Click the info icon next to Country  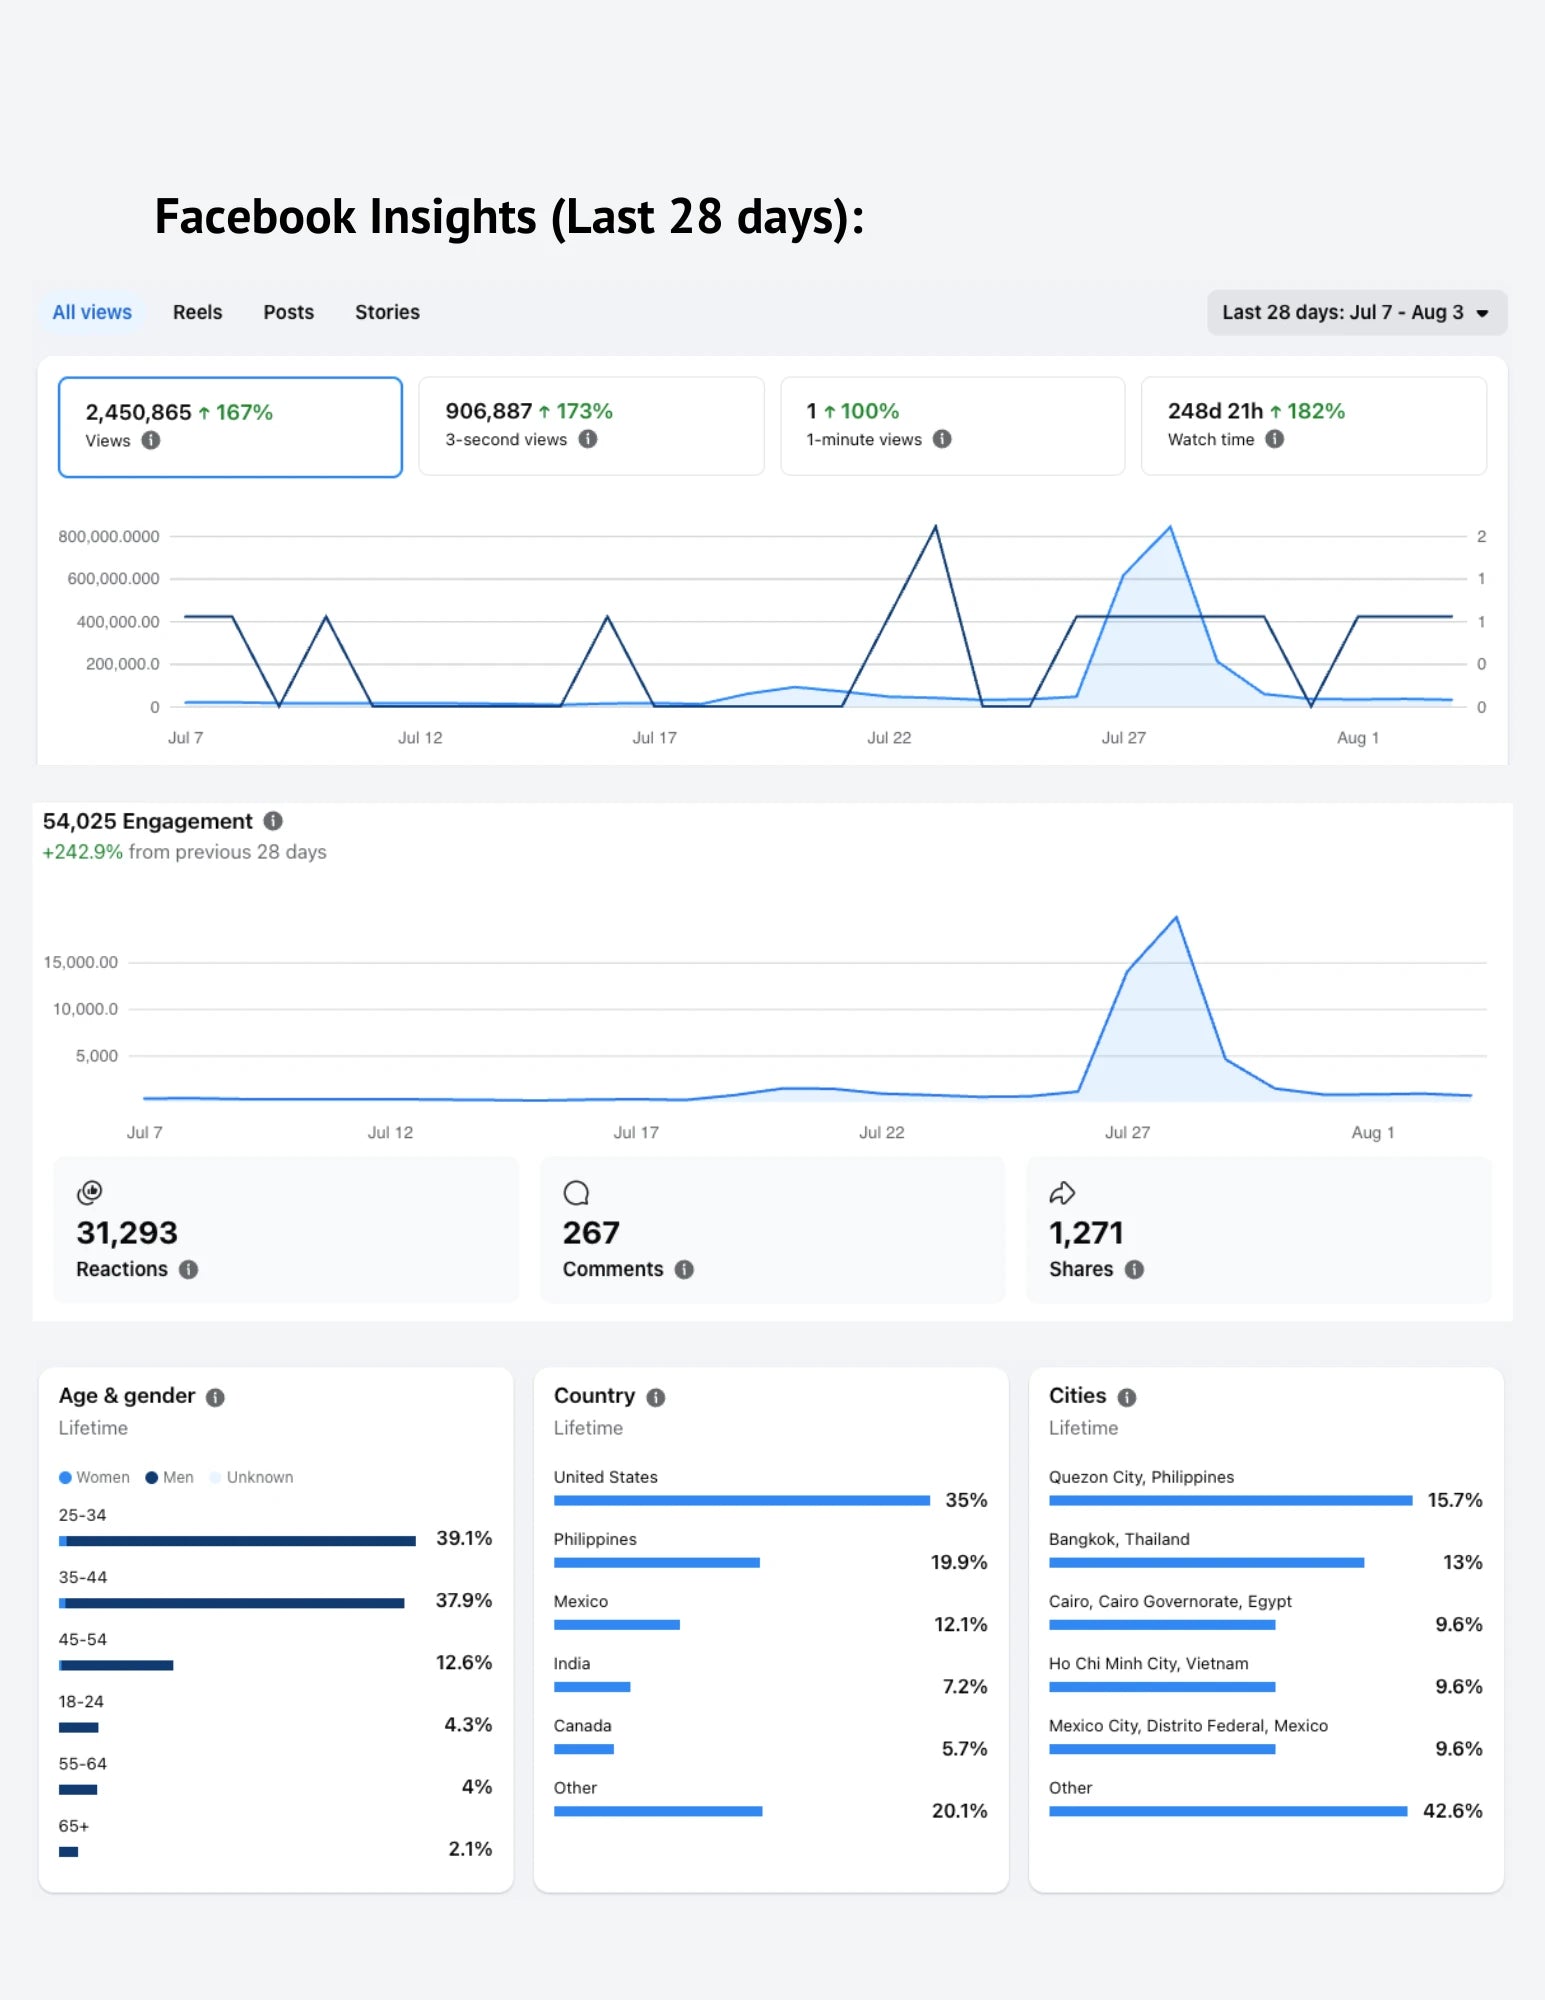(x=656, y=1397)
